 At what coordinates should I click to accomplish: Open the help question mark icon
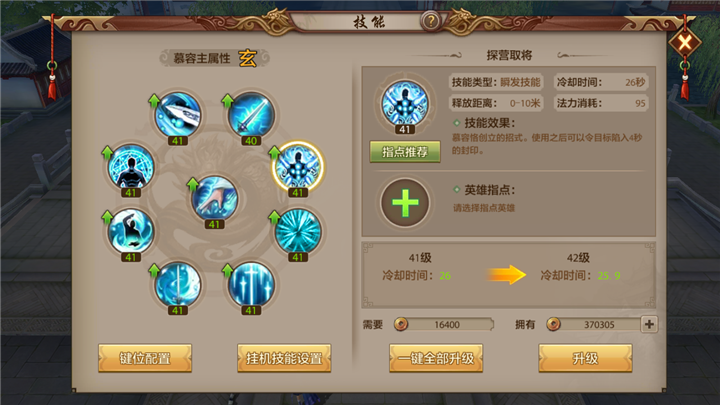(431, 21)
